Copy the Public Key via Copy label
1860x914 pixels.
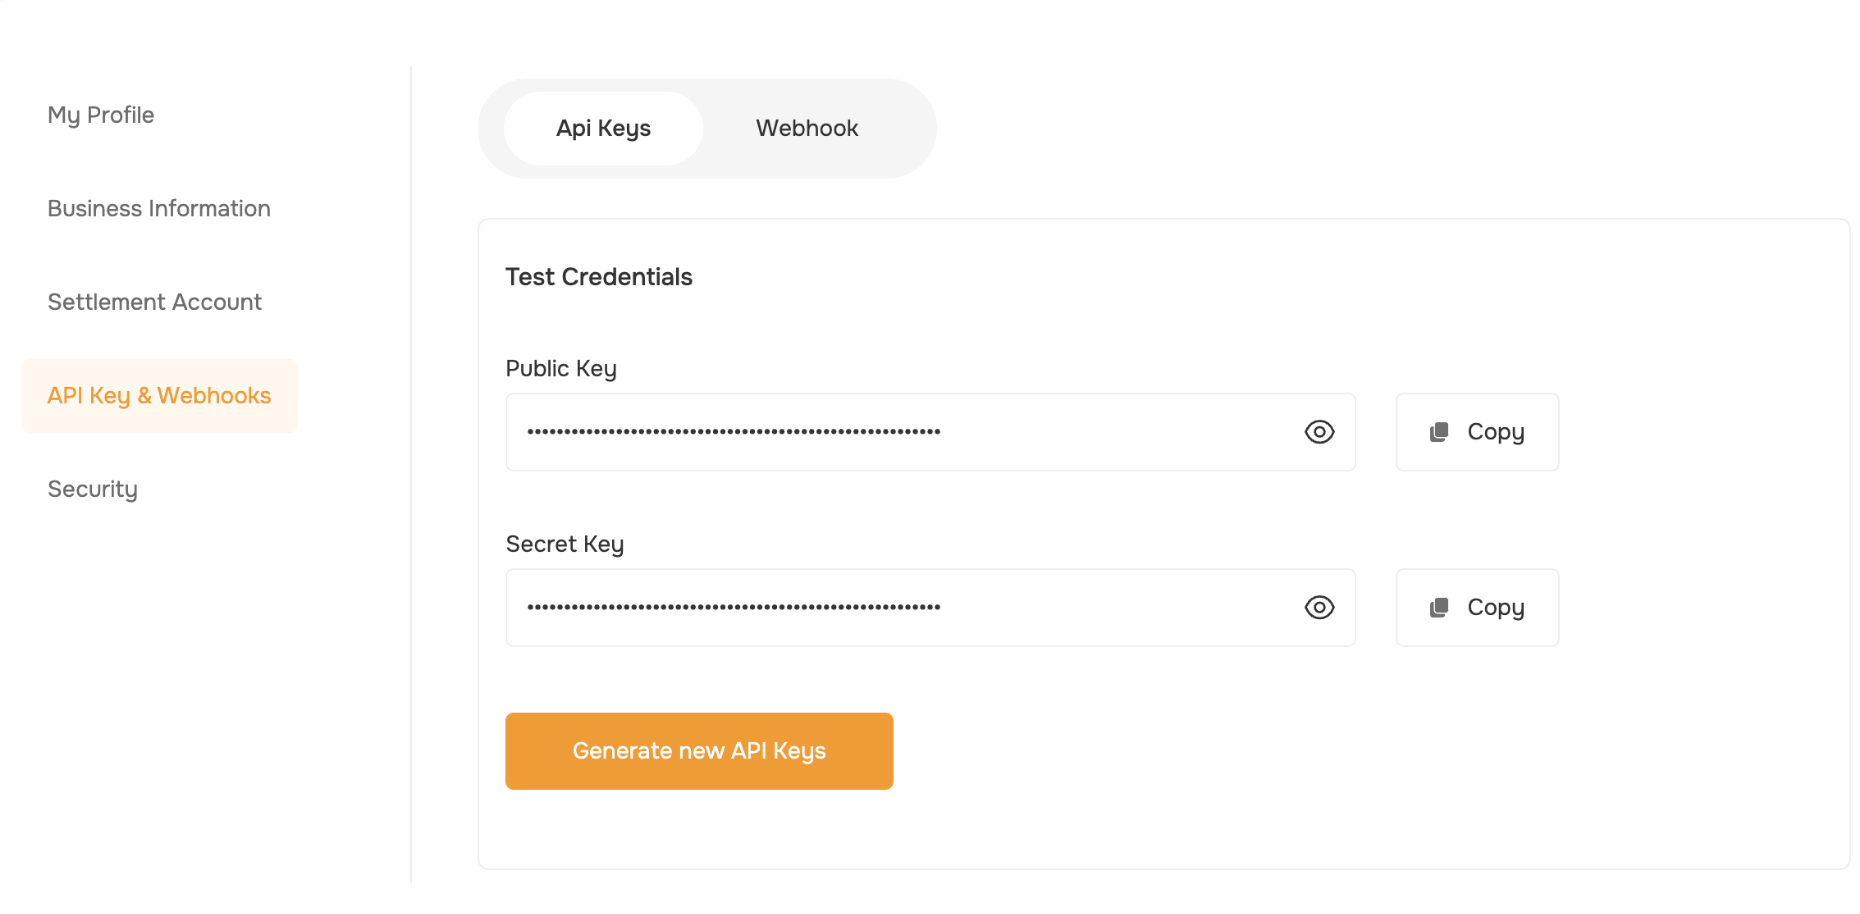tap(1495, 432)
